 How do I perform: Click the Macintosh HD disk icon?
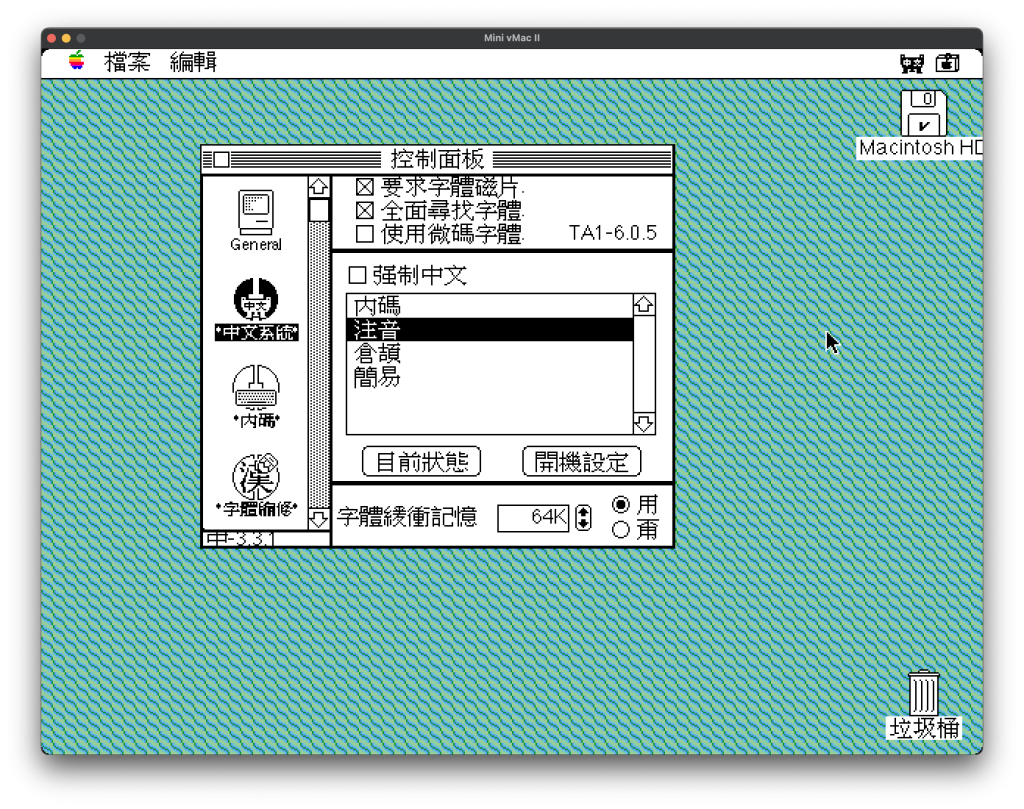[923, 113]
